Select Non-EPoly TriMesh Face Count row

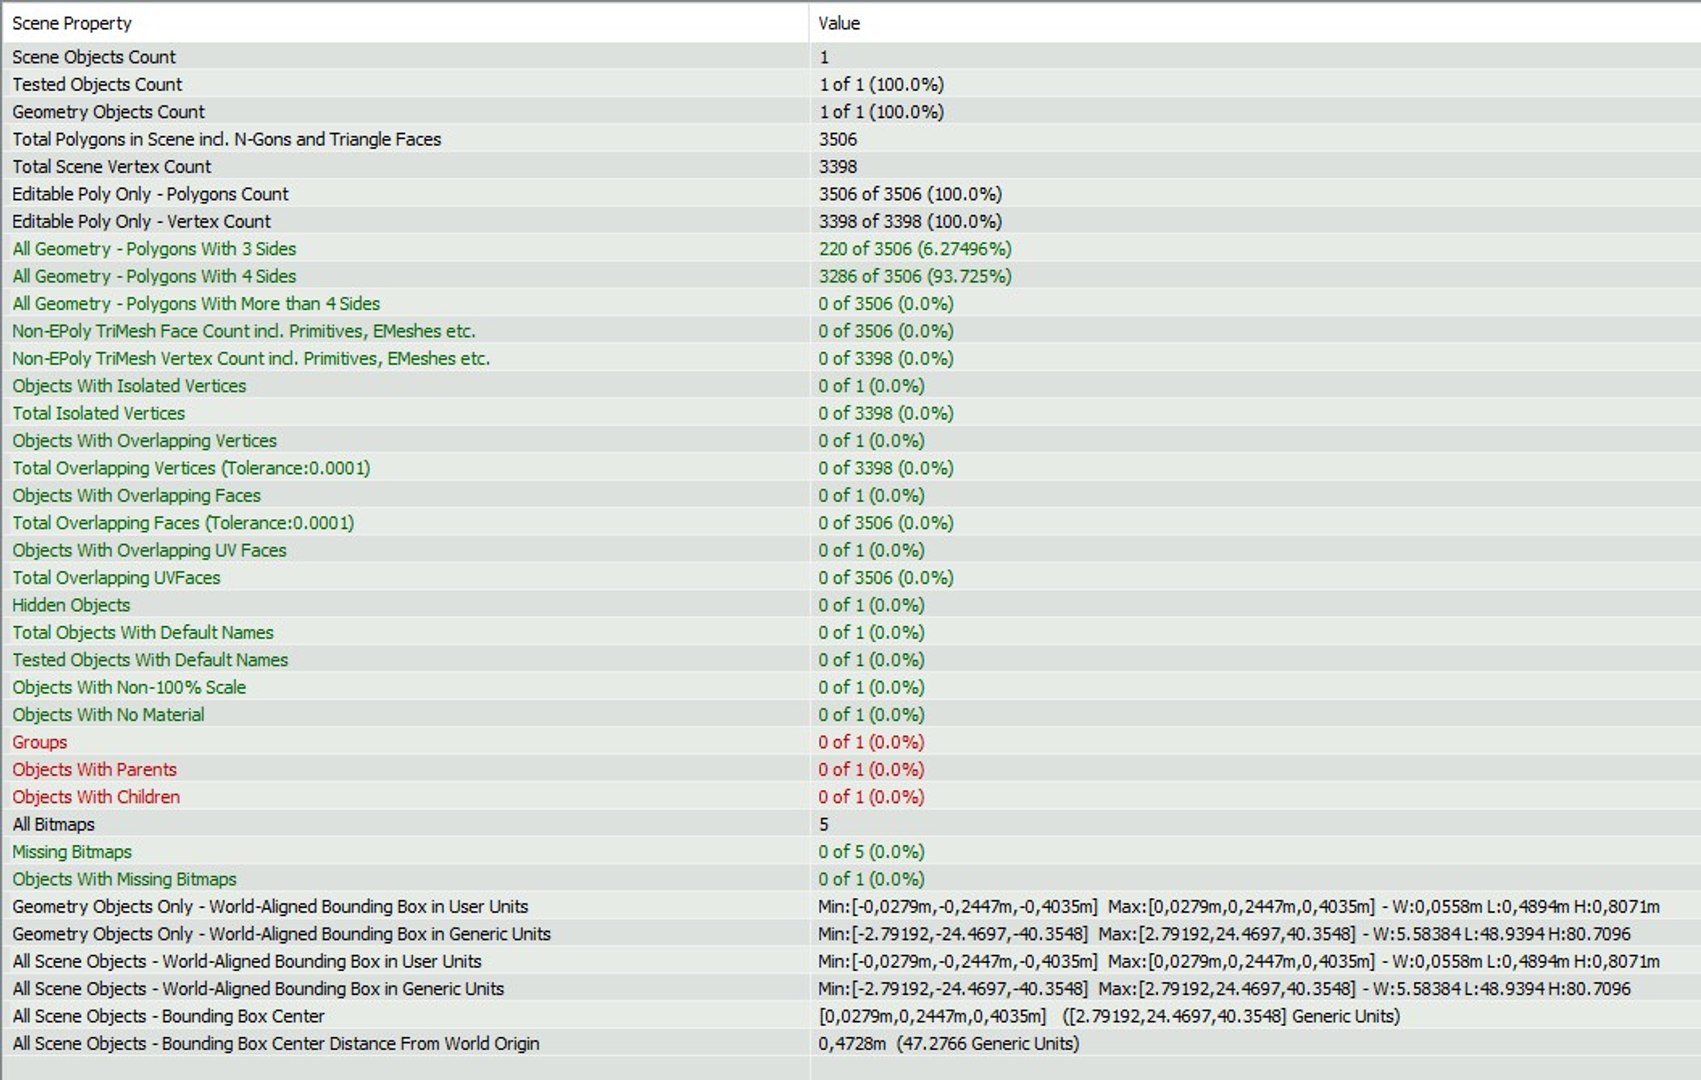[x=850, y=331]
